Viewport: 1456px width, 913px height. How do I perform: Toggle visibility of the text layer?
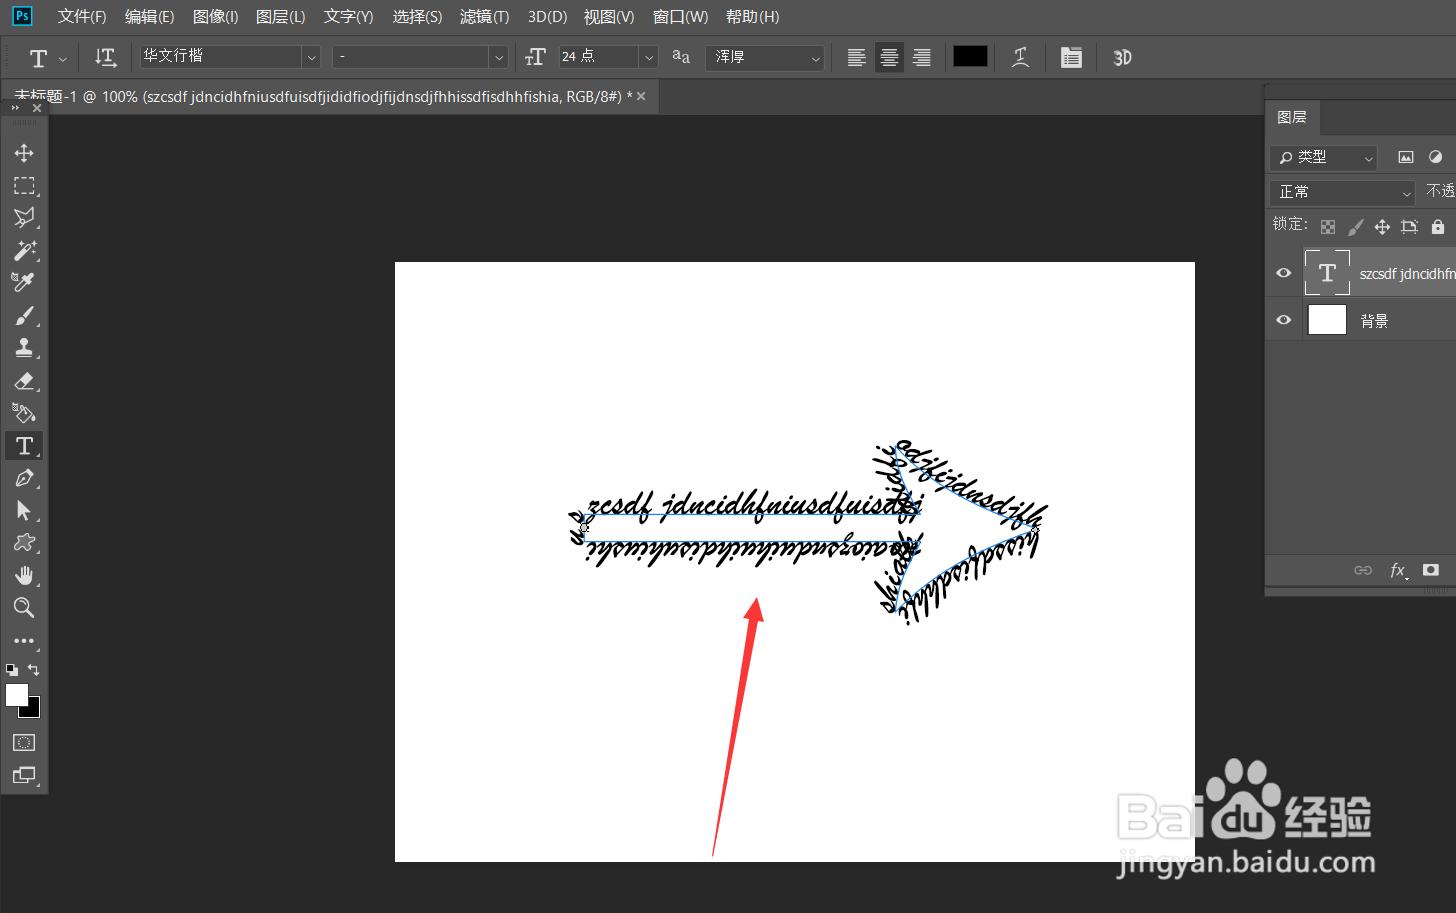[x=1283, y=272]
